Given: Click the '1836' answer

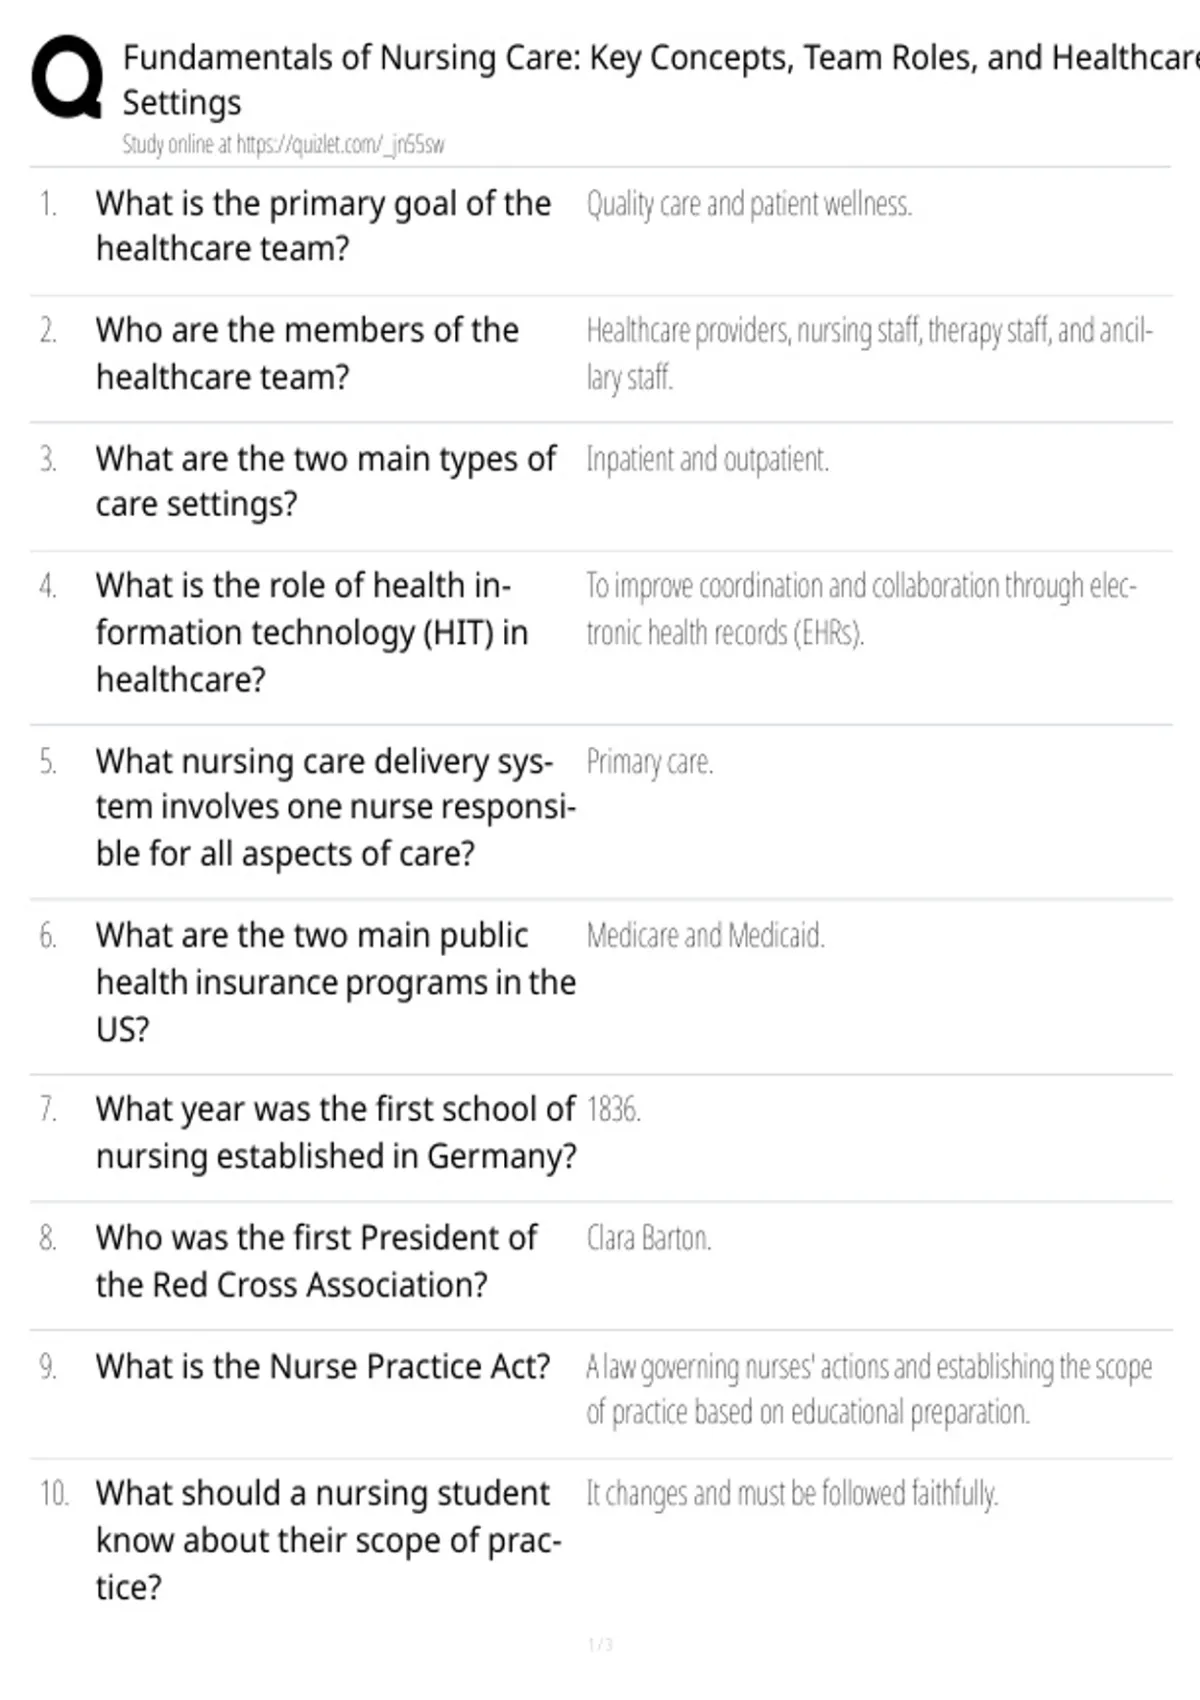Looking at the screenshot, I should (x=613, y=1109).
